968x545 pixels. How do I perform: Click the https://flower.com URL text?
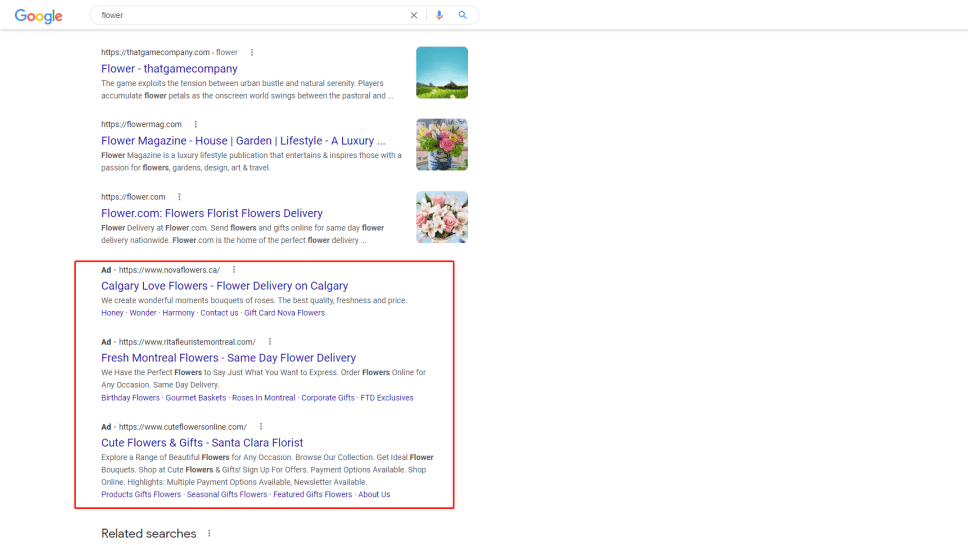tap(133, 197)
